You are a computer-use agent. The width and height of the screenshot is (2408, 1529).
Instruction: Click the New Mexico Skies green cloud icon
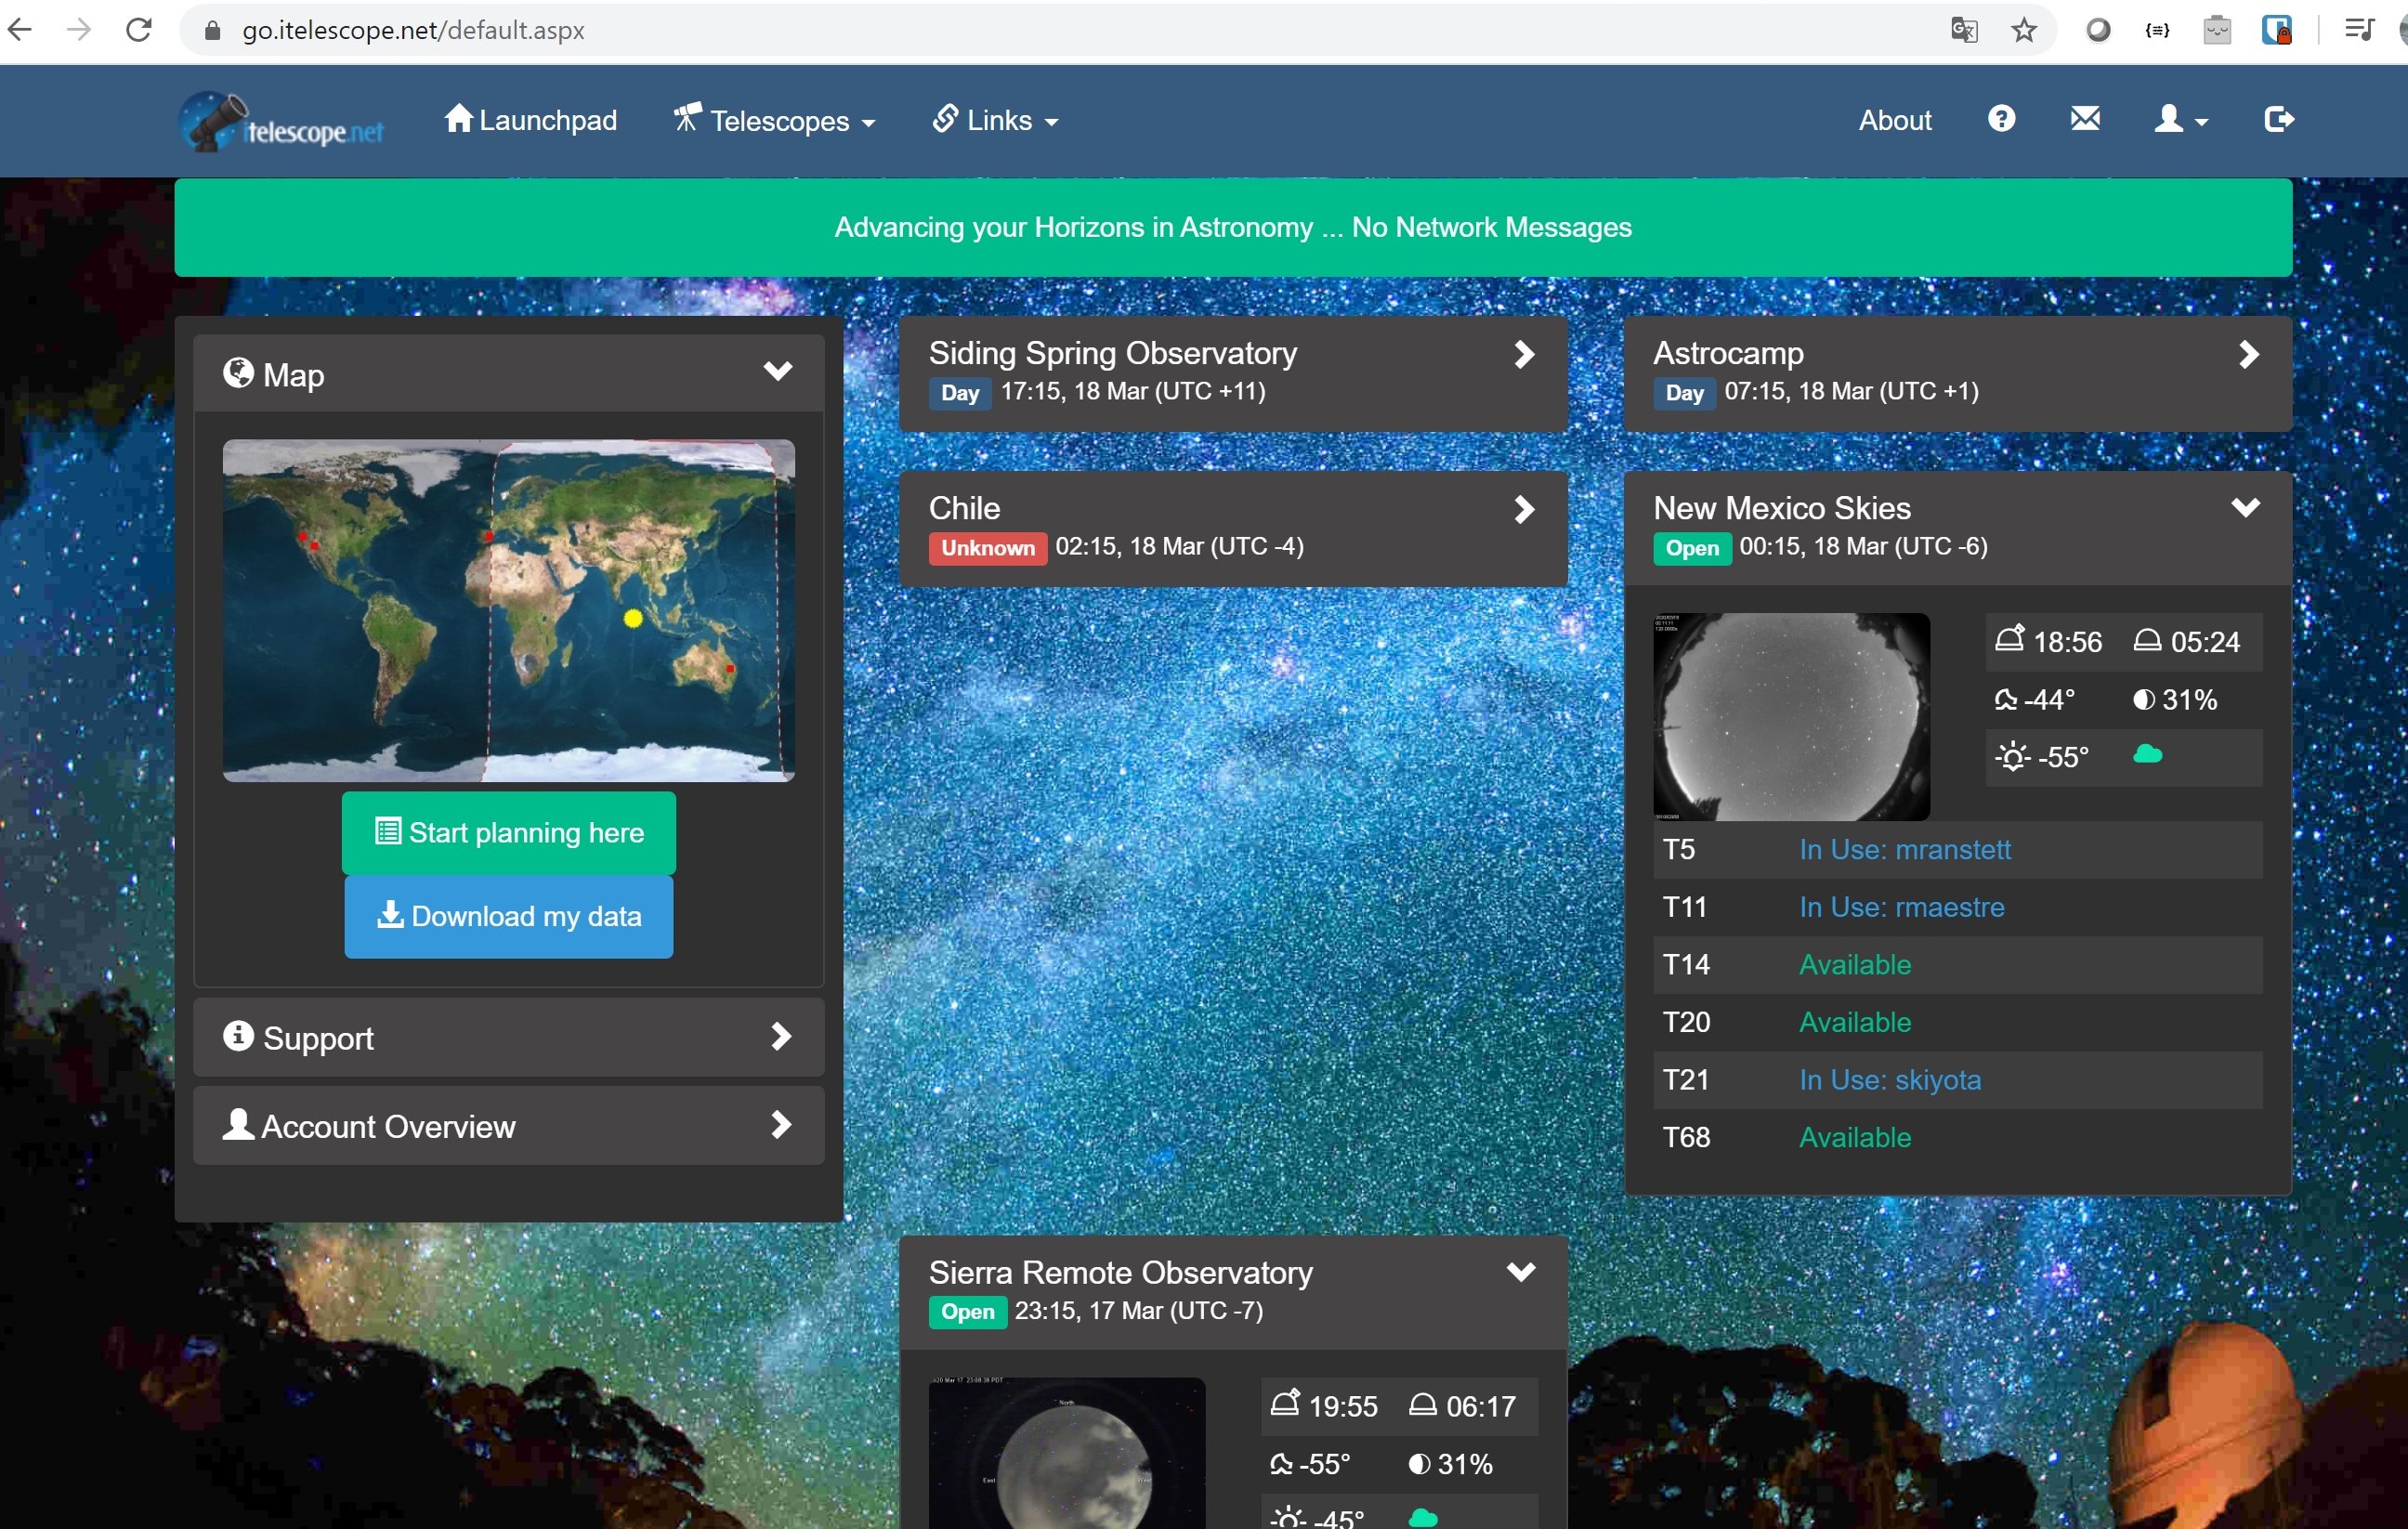pos(2147,755)
